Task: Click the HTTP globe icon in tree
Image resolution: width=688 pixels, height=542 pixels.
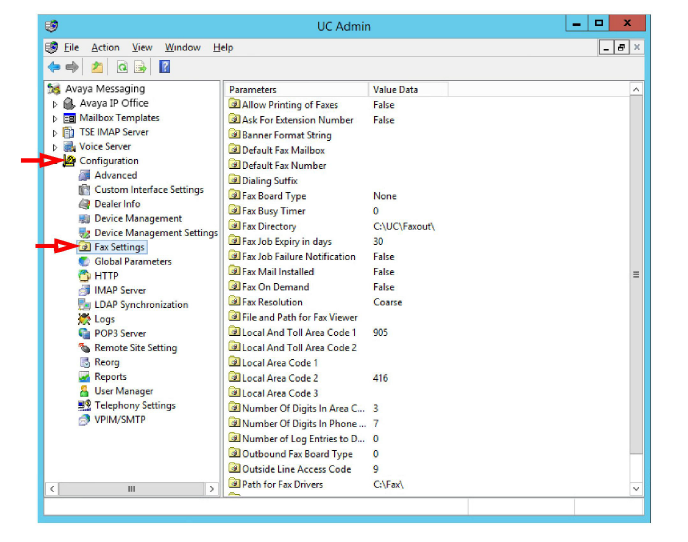Action: click(85, 276)
